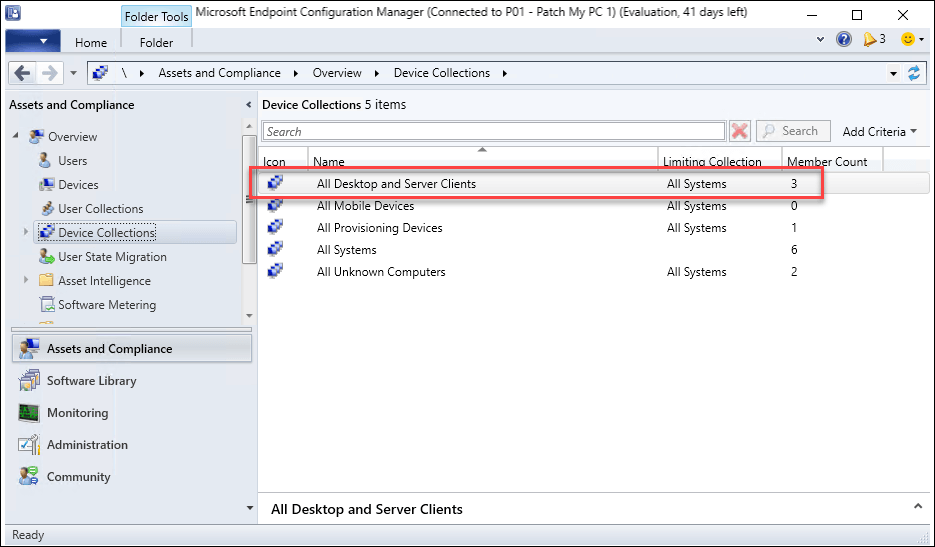Screen dimensions: 935x547
Task: Clear search with the red X
Action: [739, 131]
